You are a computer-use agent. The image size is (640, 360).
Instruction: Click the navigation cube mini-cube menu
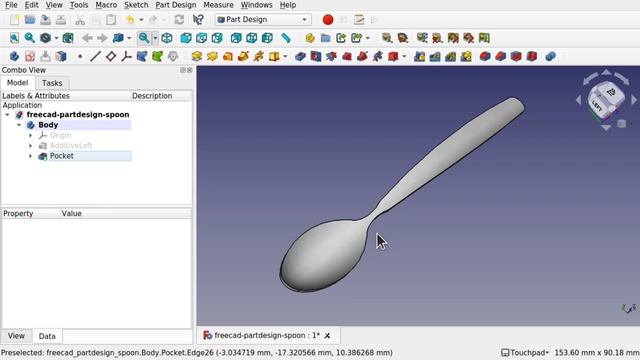(621, 124)
